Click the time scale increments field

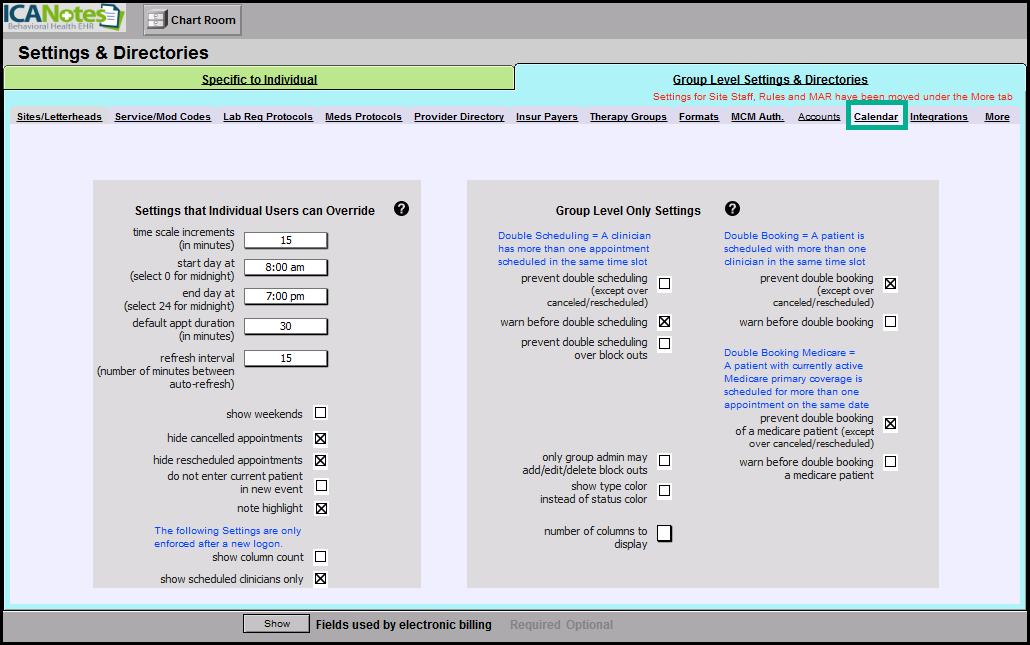click(286, 240)
